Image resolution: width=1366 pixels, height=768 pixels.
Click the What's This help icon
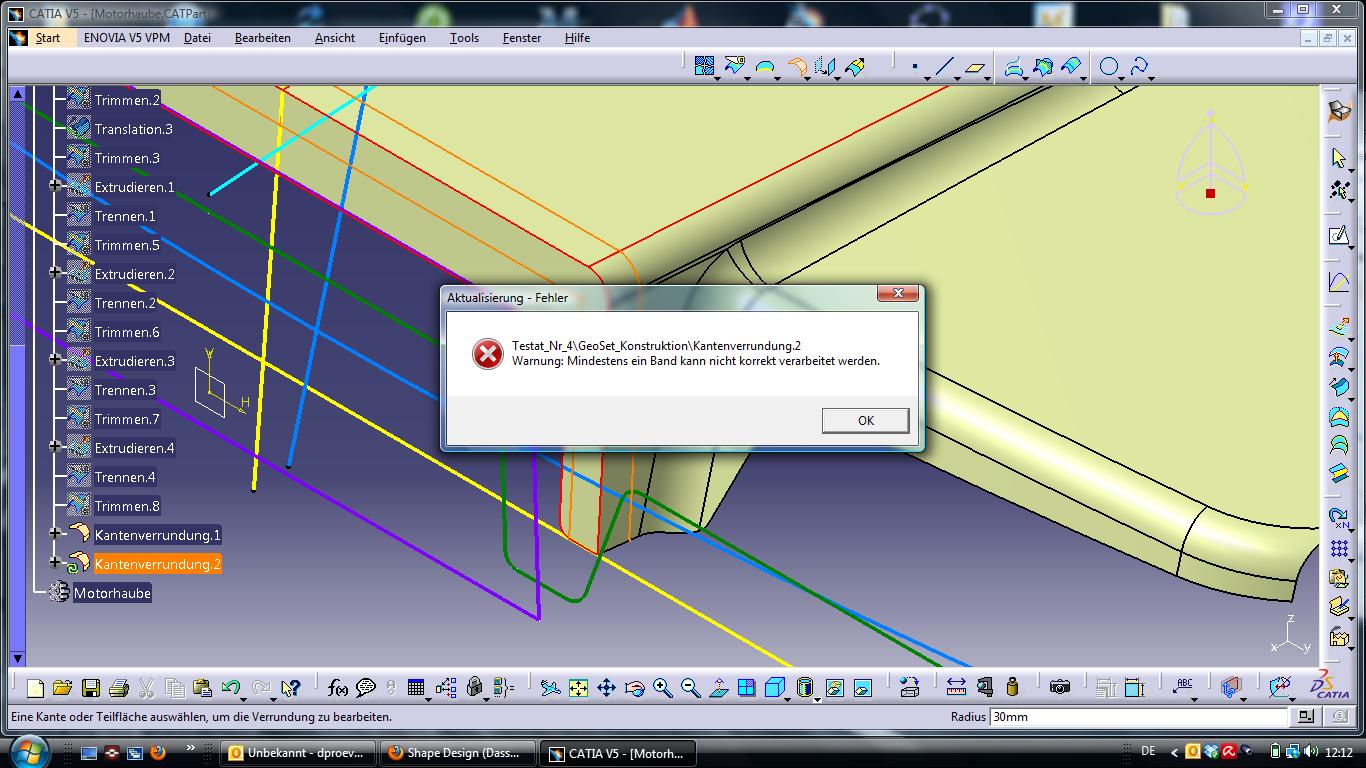point(290,688)
